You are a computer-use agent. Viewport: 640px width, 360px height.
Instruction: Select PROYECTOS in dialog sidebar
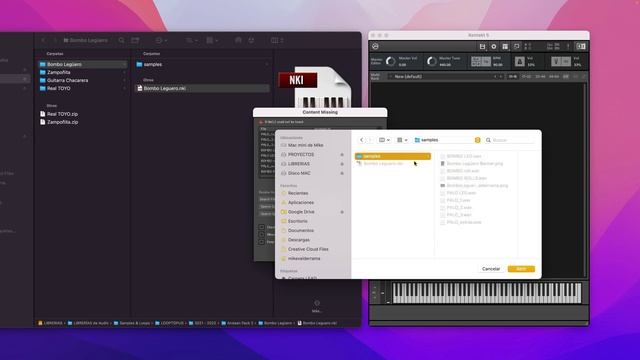(x=301, y=155)
